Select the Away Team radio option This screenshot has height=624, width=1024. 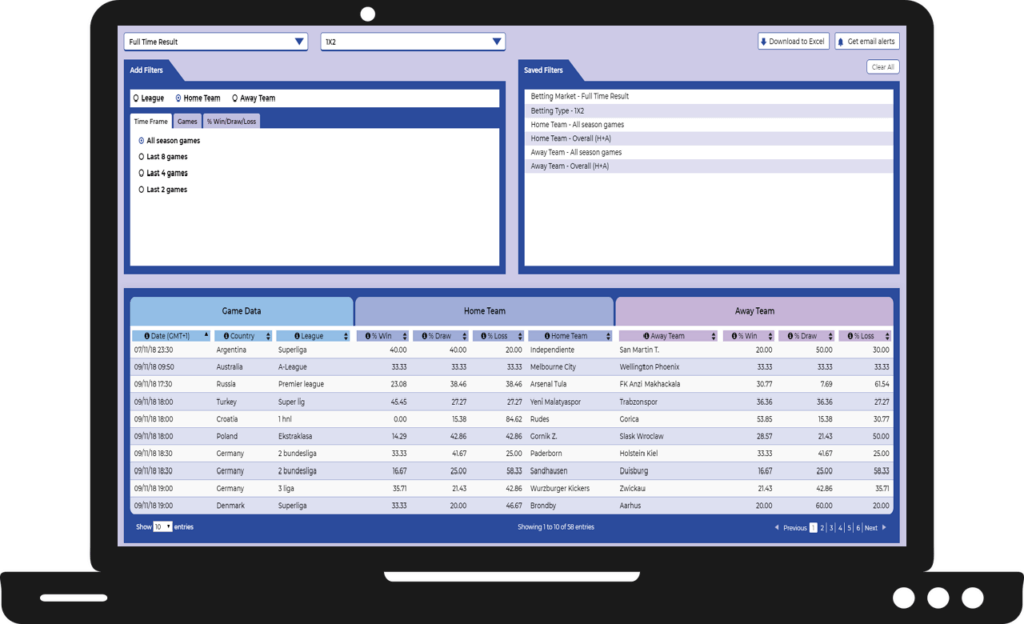(235, 99)
